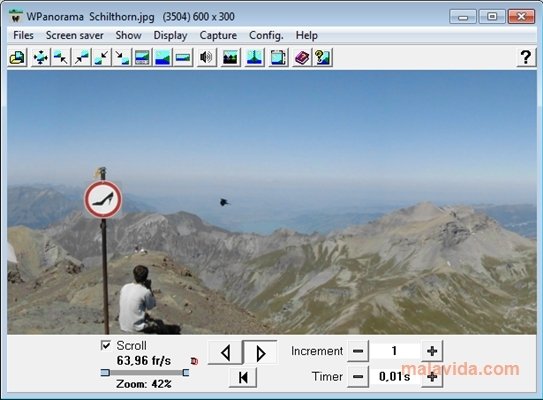Open the Screen saver menu
Screen dimensions: 543x400
tap(74, 35)
